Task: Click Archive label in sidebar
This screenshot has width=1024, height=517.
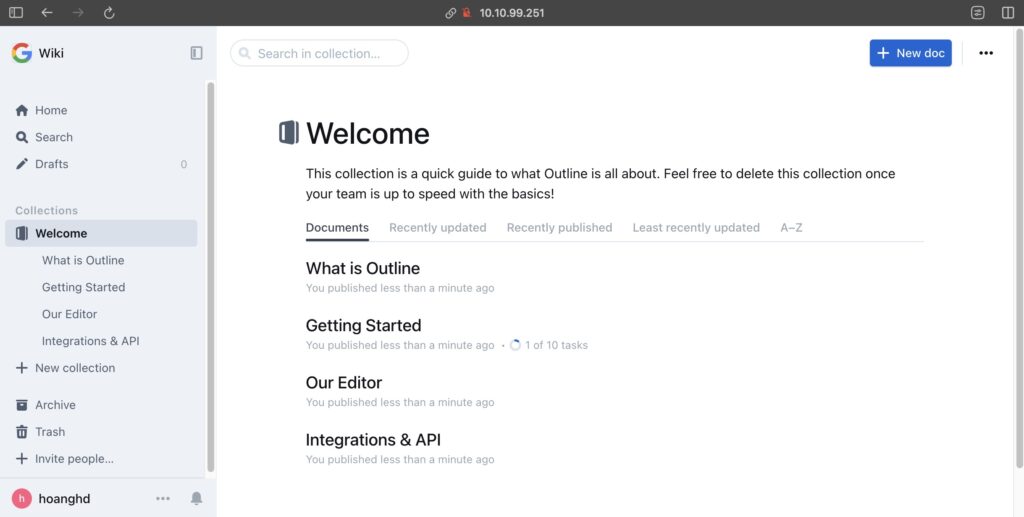Action: click(56, 405)
